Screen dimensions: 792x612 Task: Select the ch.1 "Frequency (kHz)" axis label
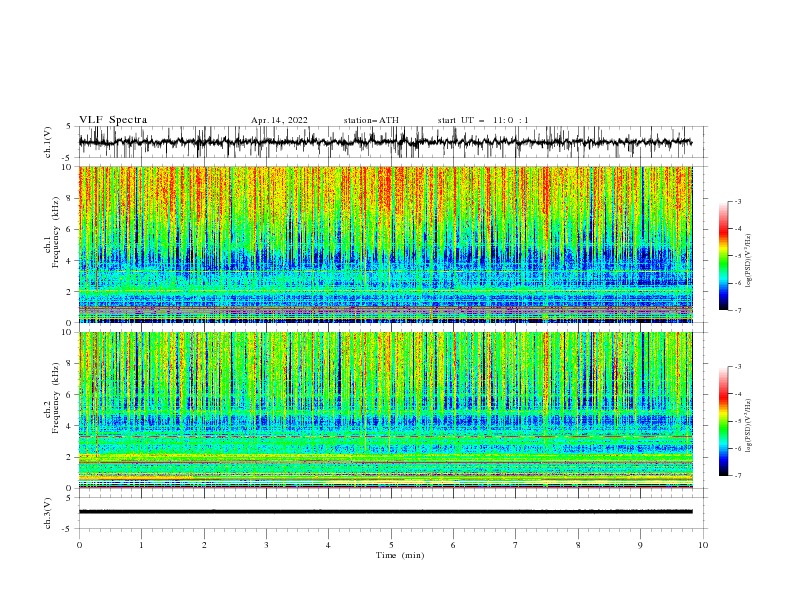pos(56,233)
